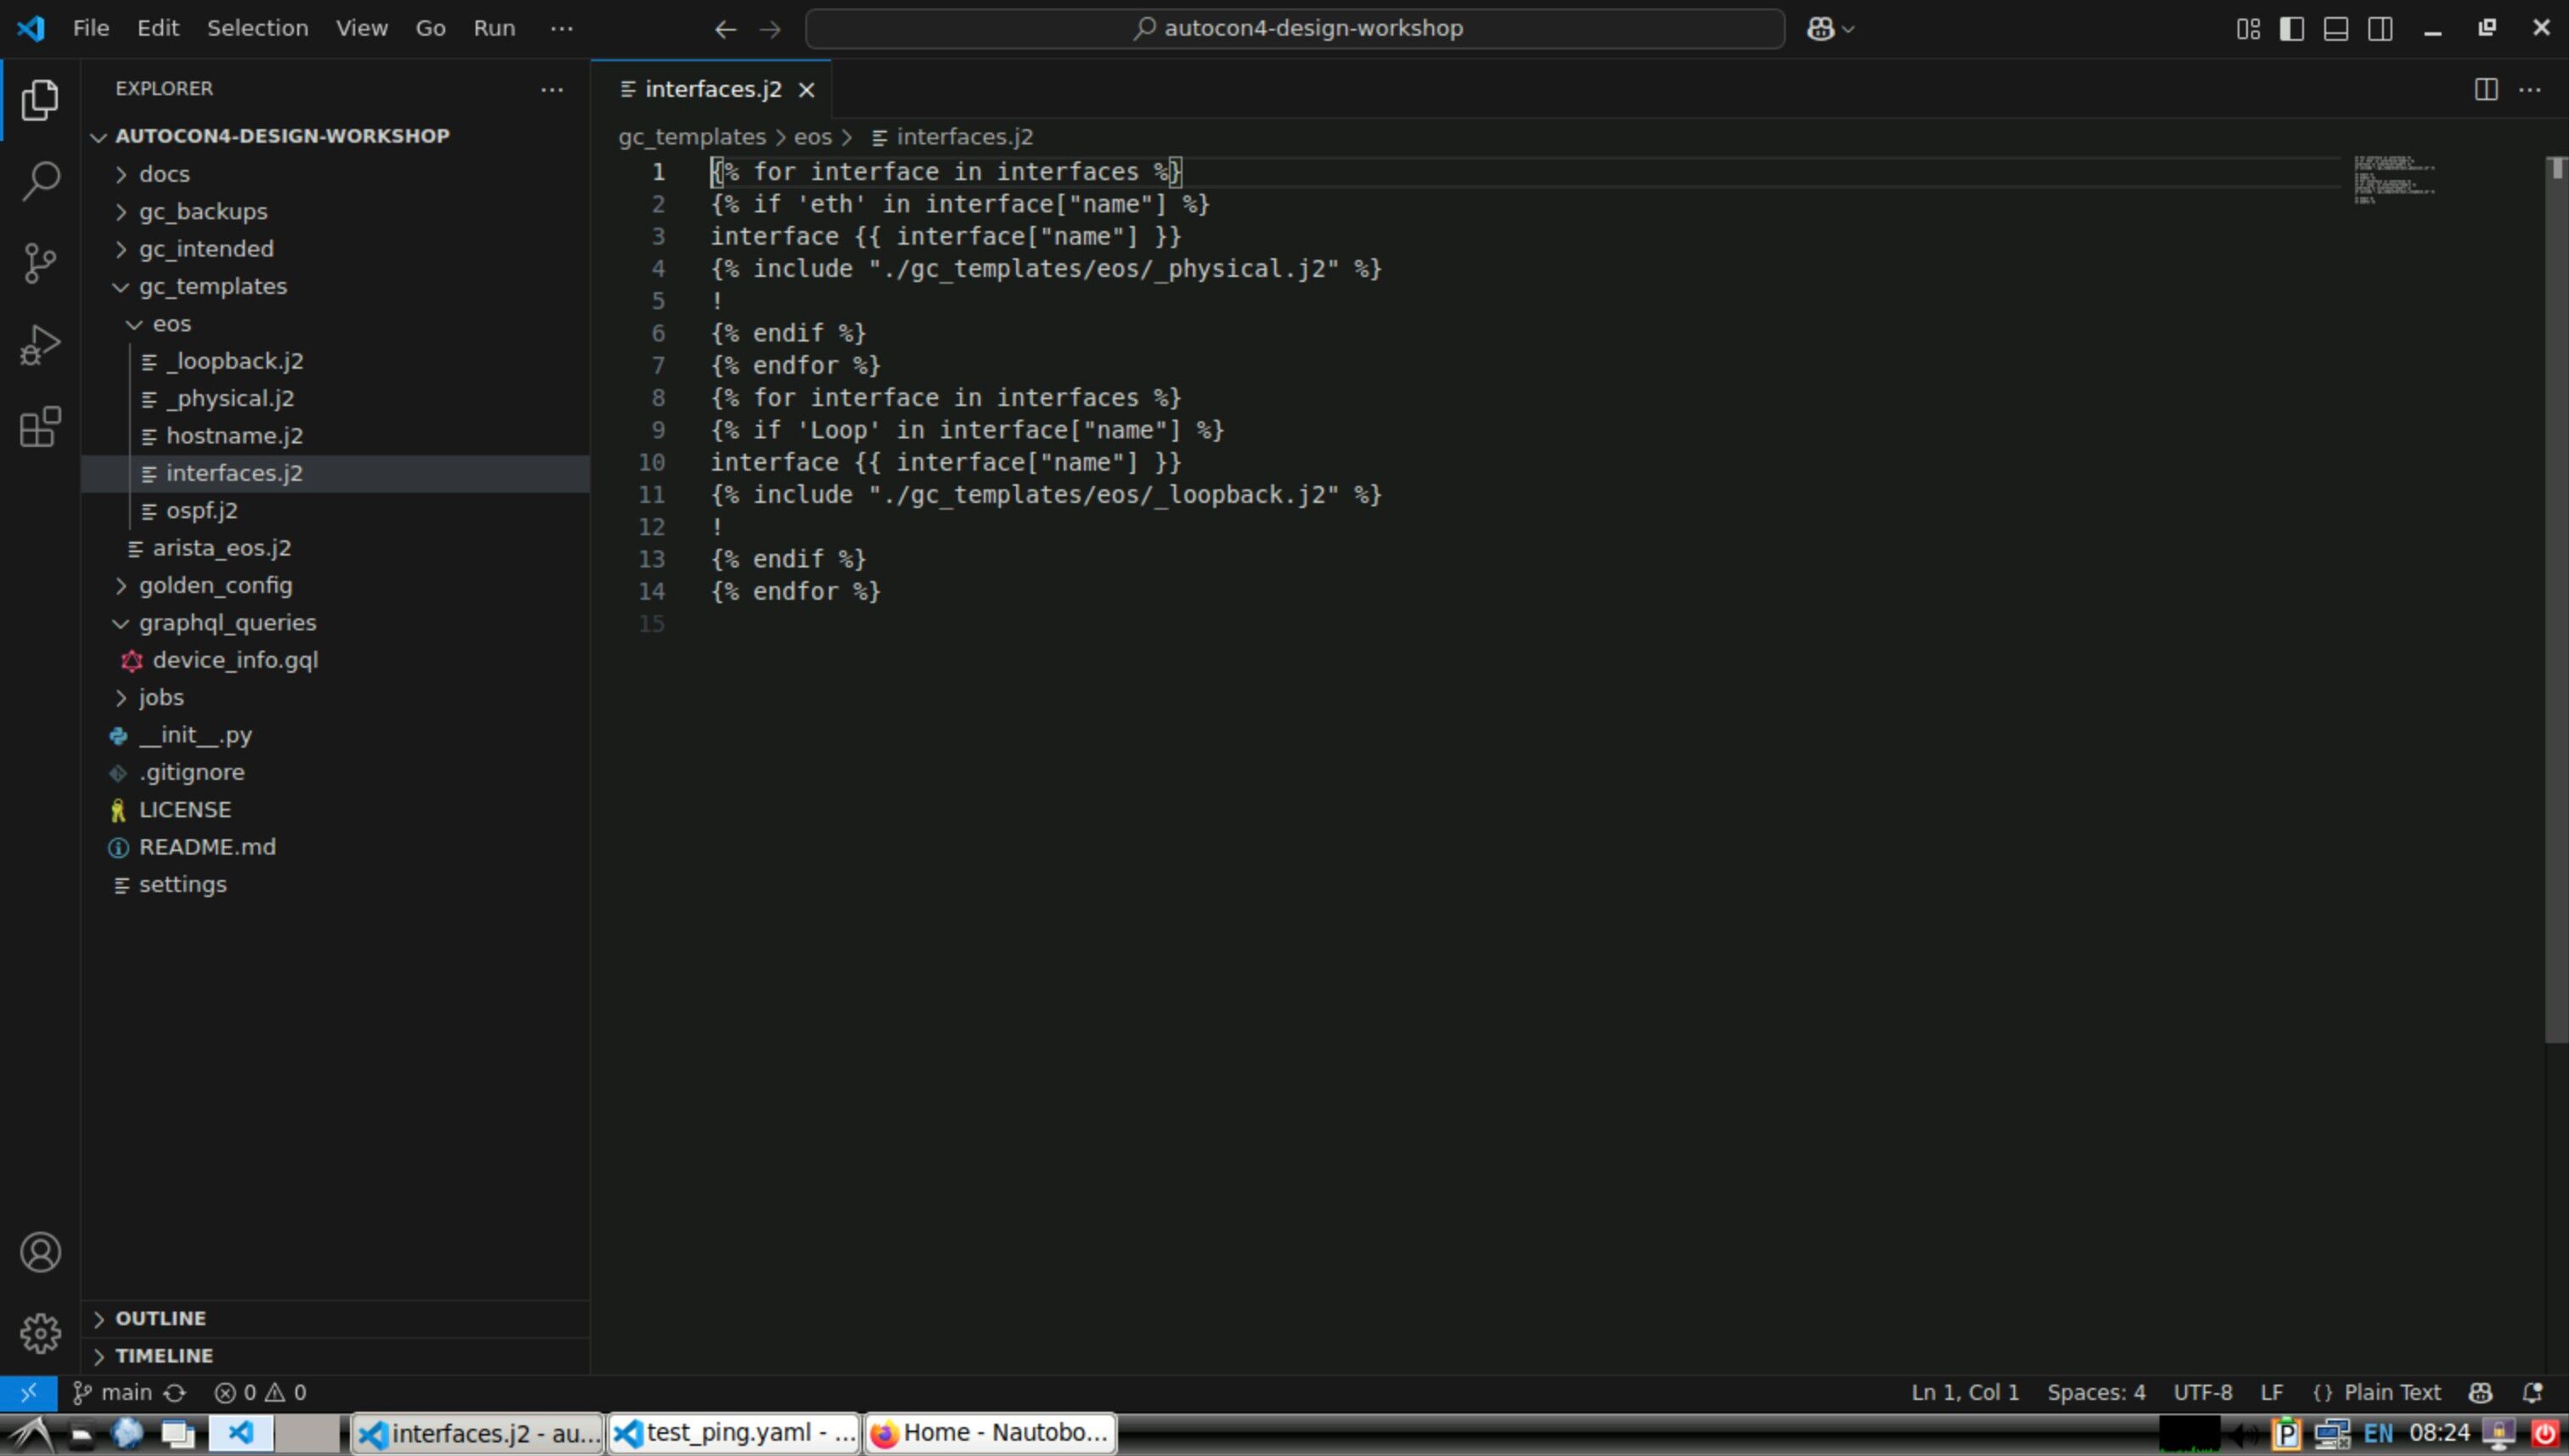Collapse the gc_templates folder
Viewport: 2569px width, 1456px height.
212,286
